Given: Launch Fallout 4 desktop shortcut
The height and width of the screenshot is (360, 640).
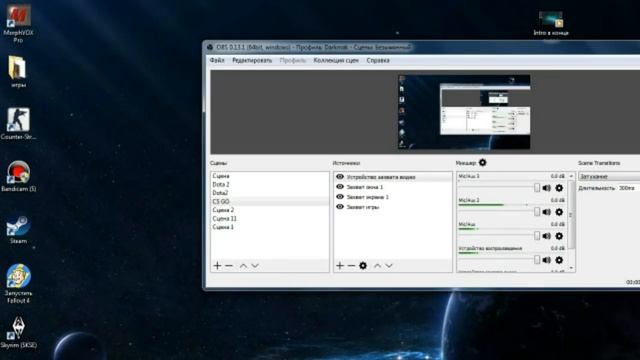Looking at the screenshot, I should (x=18, y=283).
